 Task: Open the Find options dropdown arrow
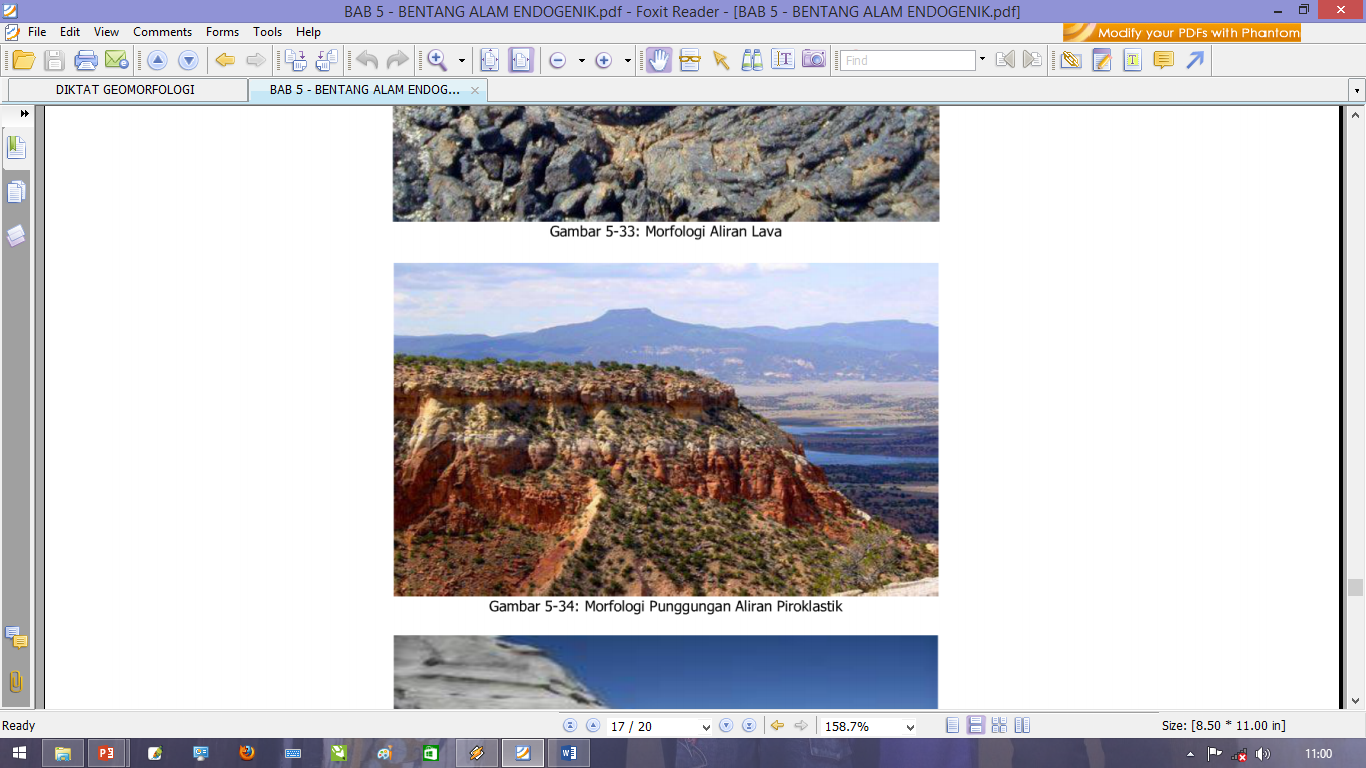click(x=982, y=60)
